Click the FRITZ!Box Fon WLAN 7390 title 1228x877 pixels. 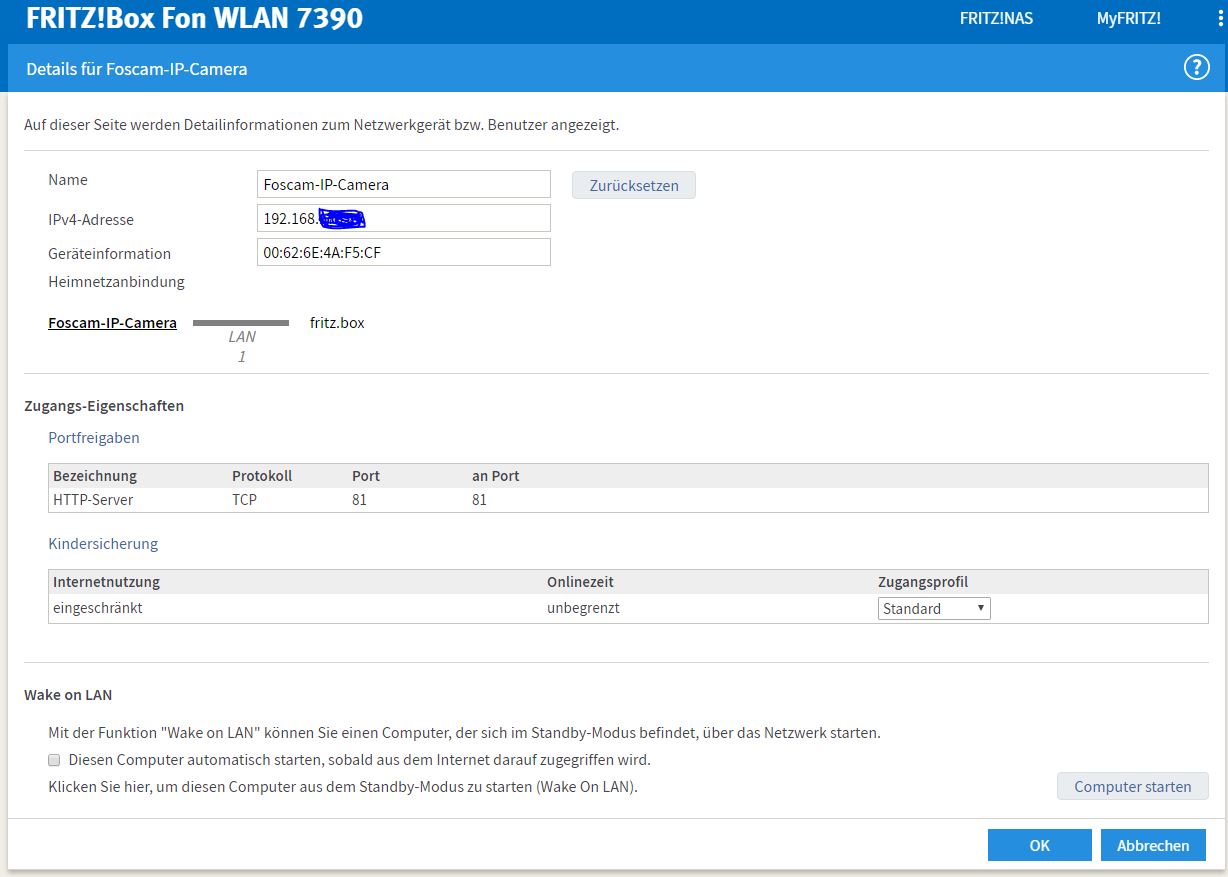coord(194,18)
